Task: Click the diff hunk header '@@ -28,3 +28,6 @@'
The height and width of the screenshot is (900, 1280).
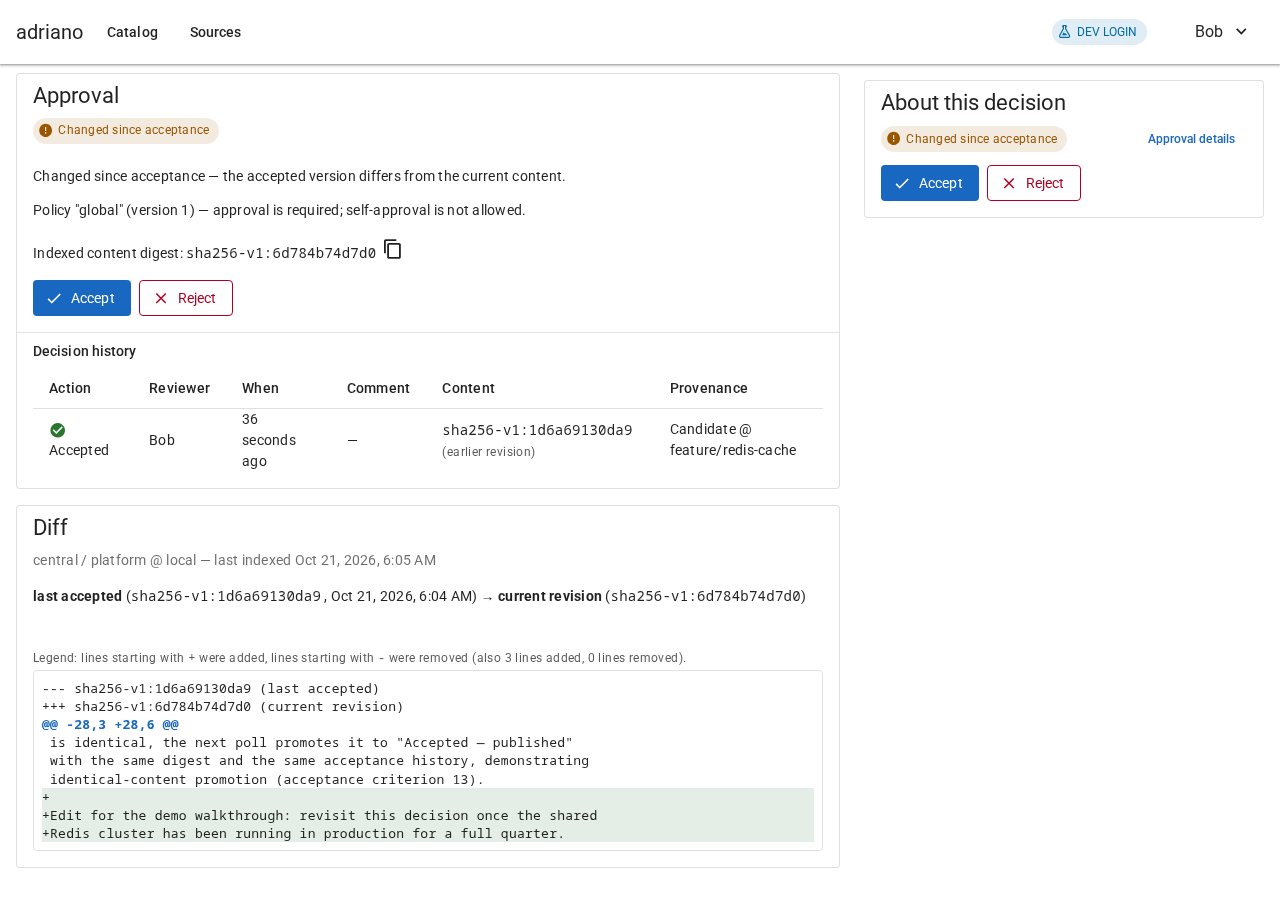Action: (x=110, y=724)
